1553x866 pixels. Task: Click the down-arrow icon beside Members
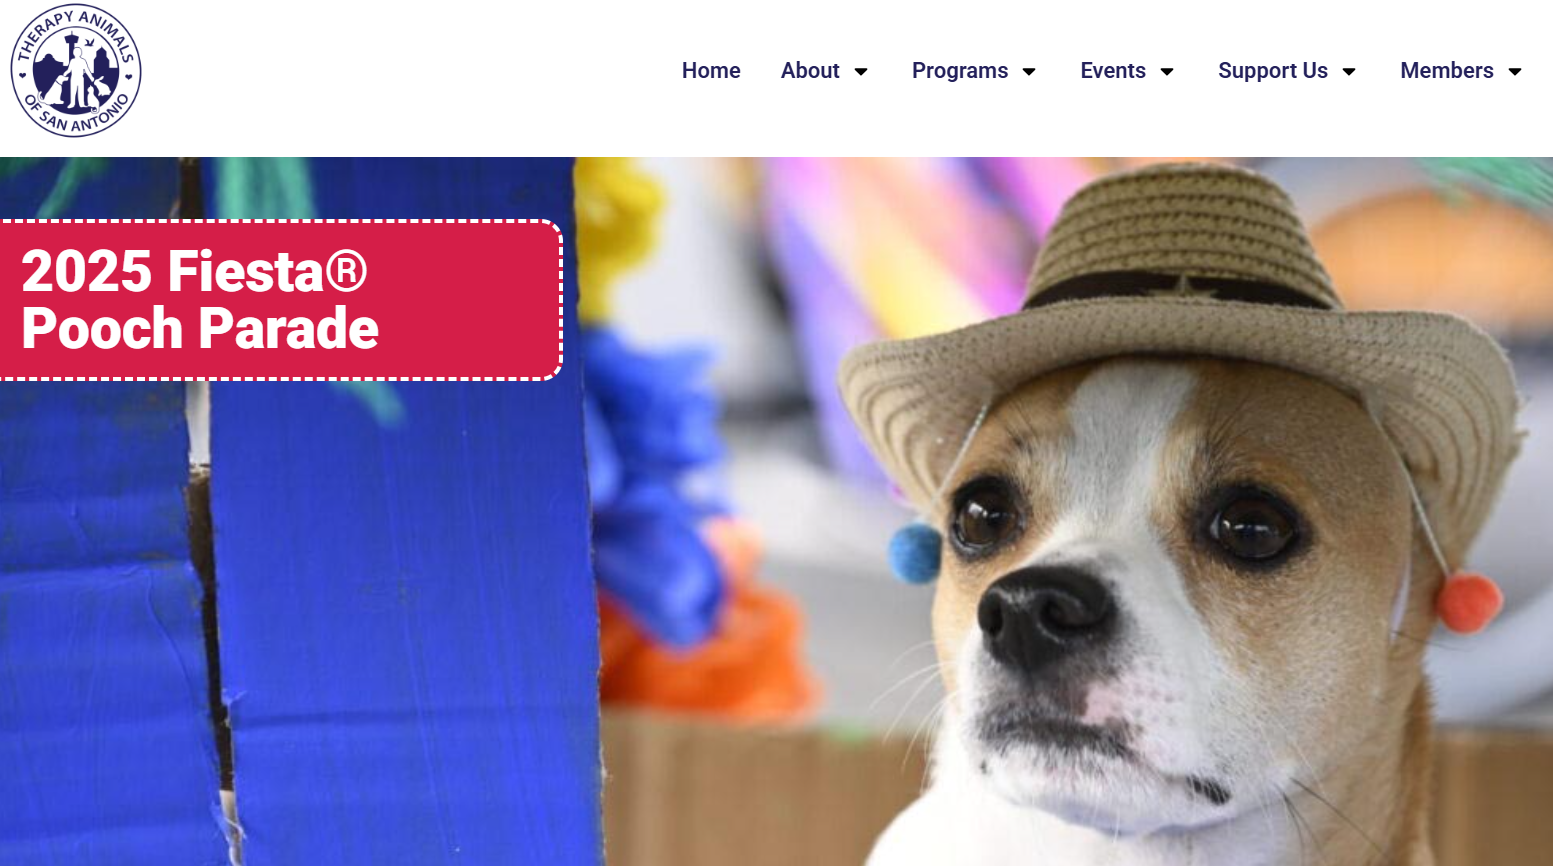click(x=1515, y=72)
